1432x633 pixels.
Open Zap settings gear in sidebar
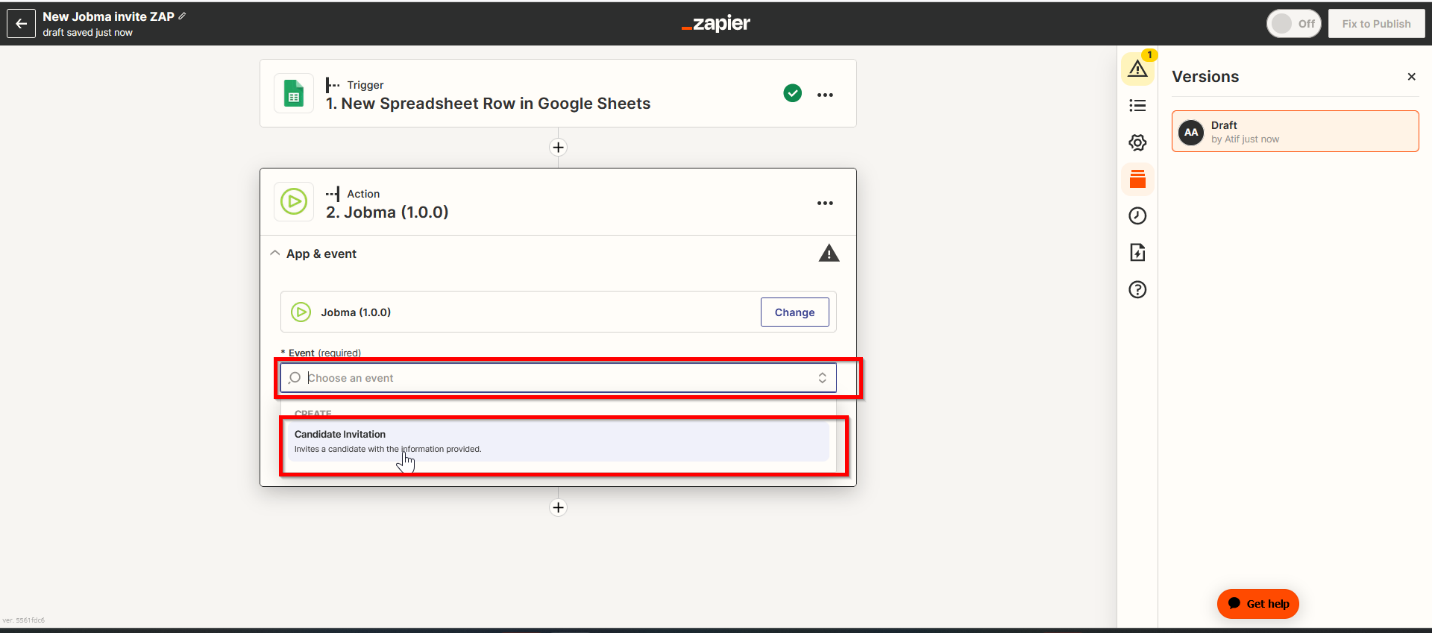click(1137, 142)
